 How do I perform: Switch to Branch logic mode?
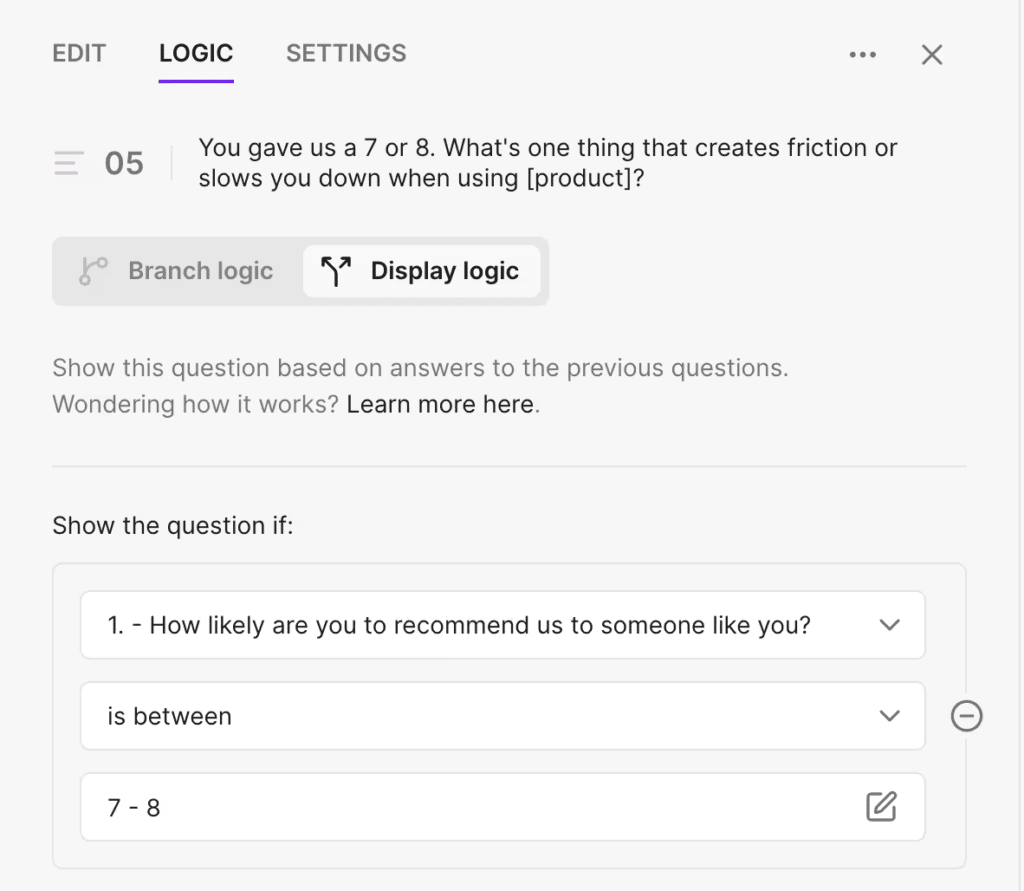pyautogui.click(x=177, y=271)
